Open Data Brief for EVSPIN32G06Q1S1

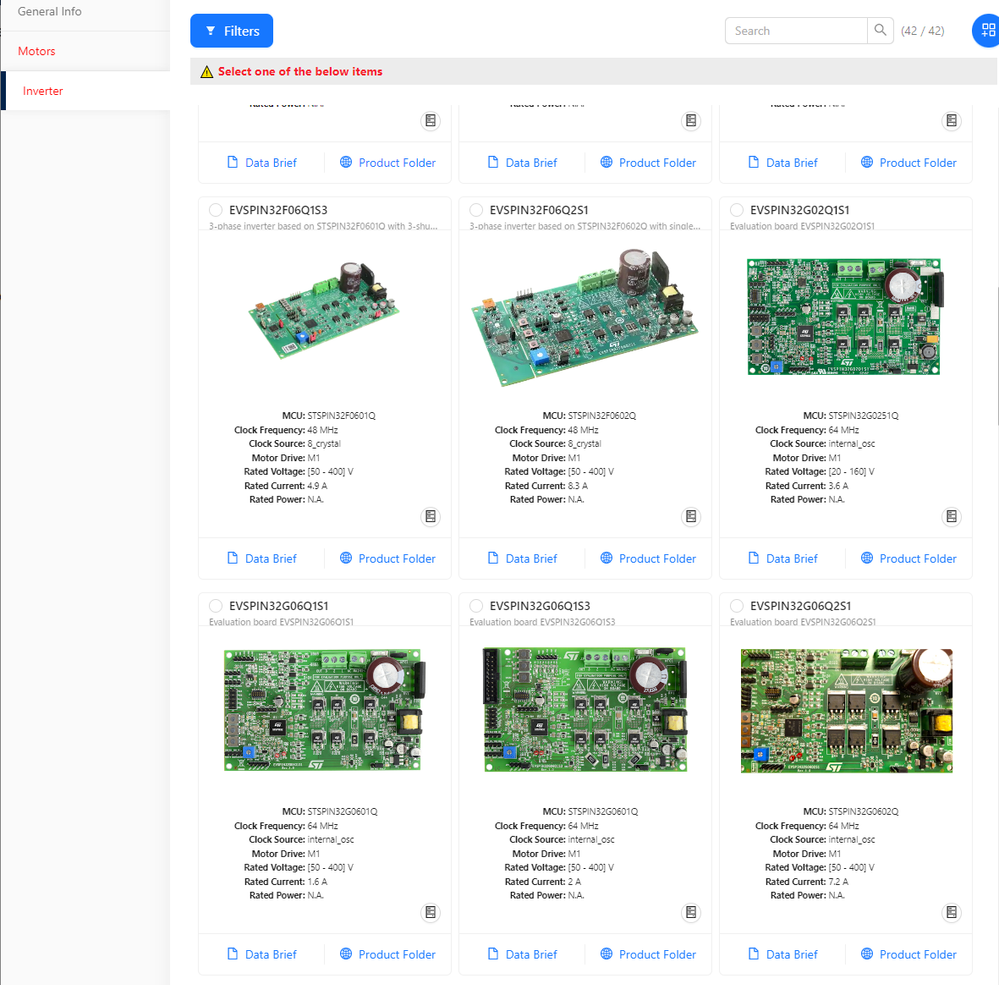click(x=262, y=954)
